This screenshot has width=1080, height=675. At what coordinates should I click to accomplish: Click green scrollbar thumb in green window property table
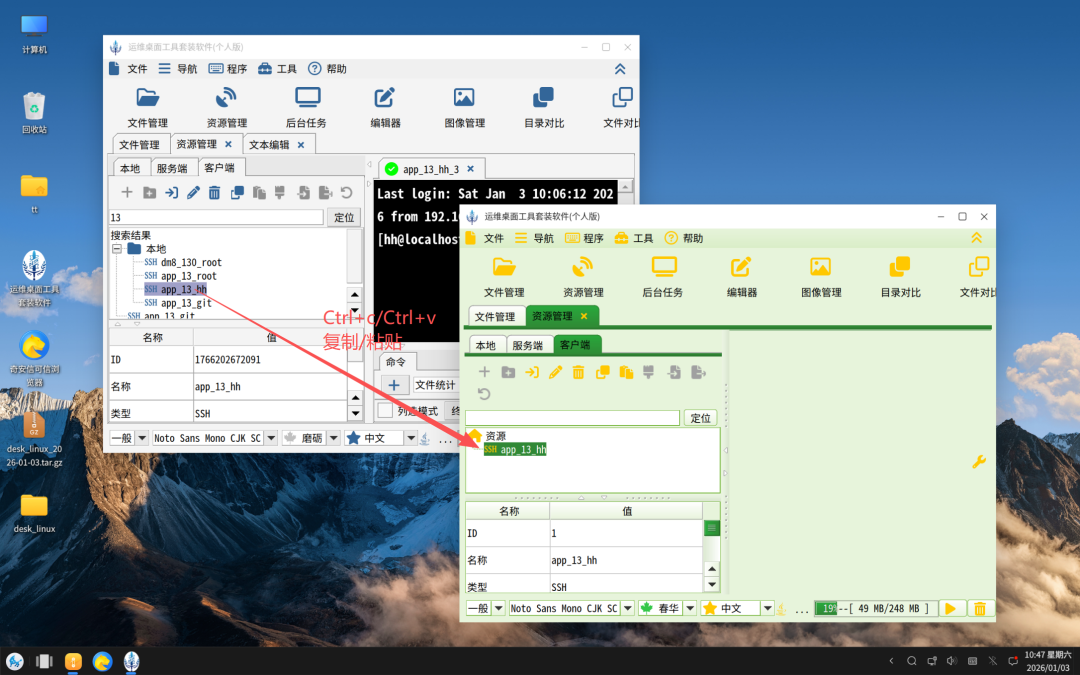[712, 528]
